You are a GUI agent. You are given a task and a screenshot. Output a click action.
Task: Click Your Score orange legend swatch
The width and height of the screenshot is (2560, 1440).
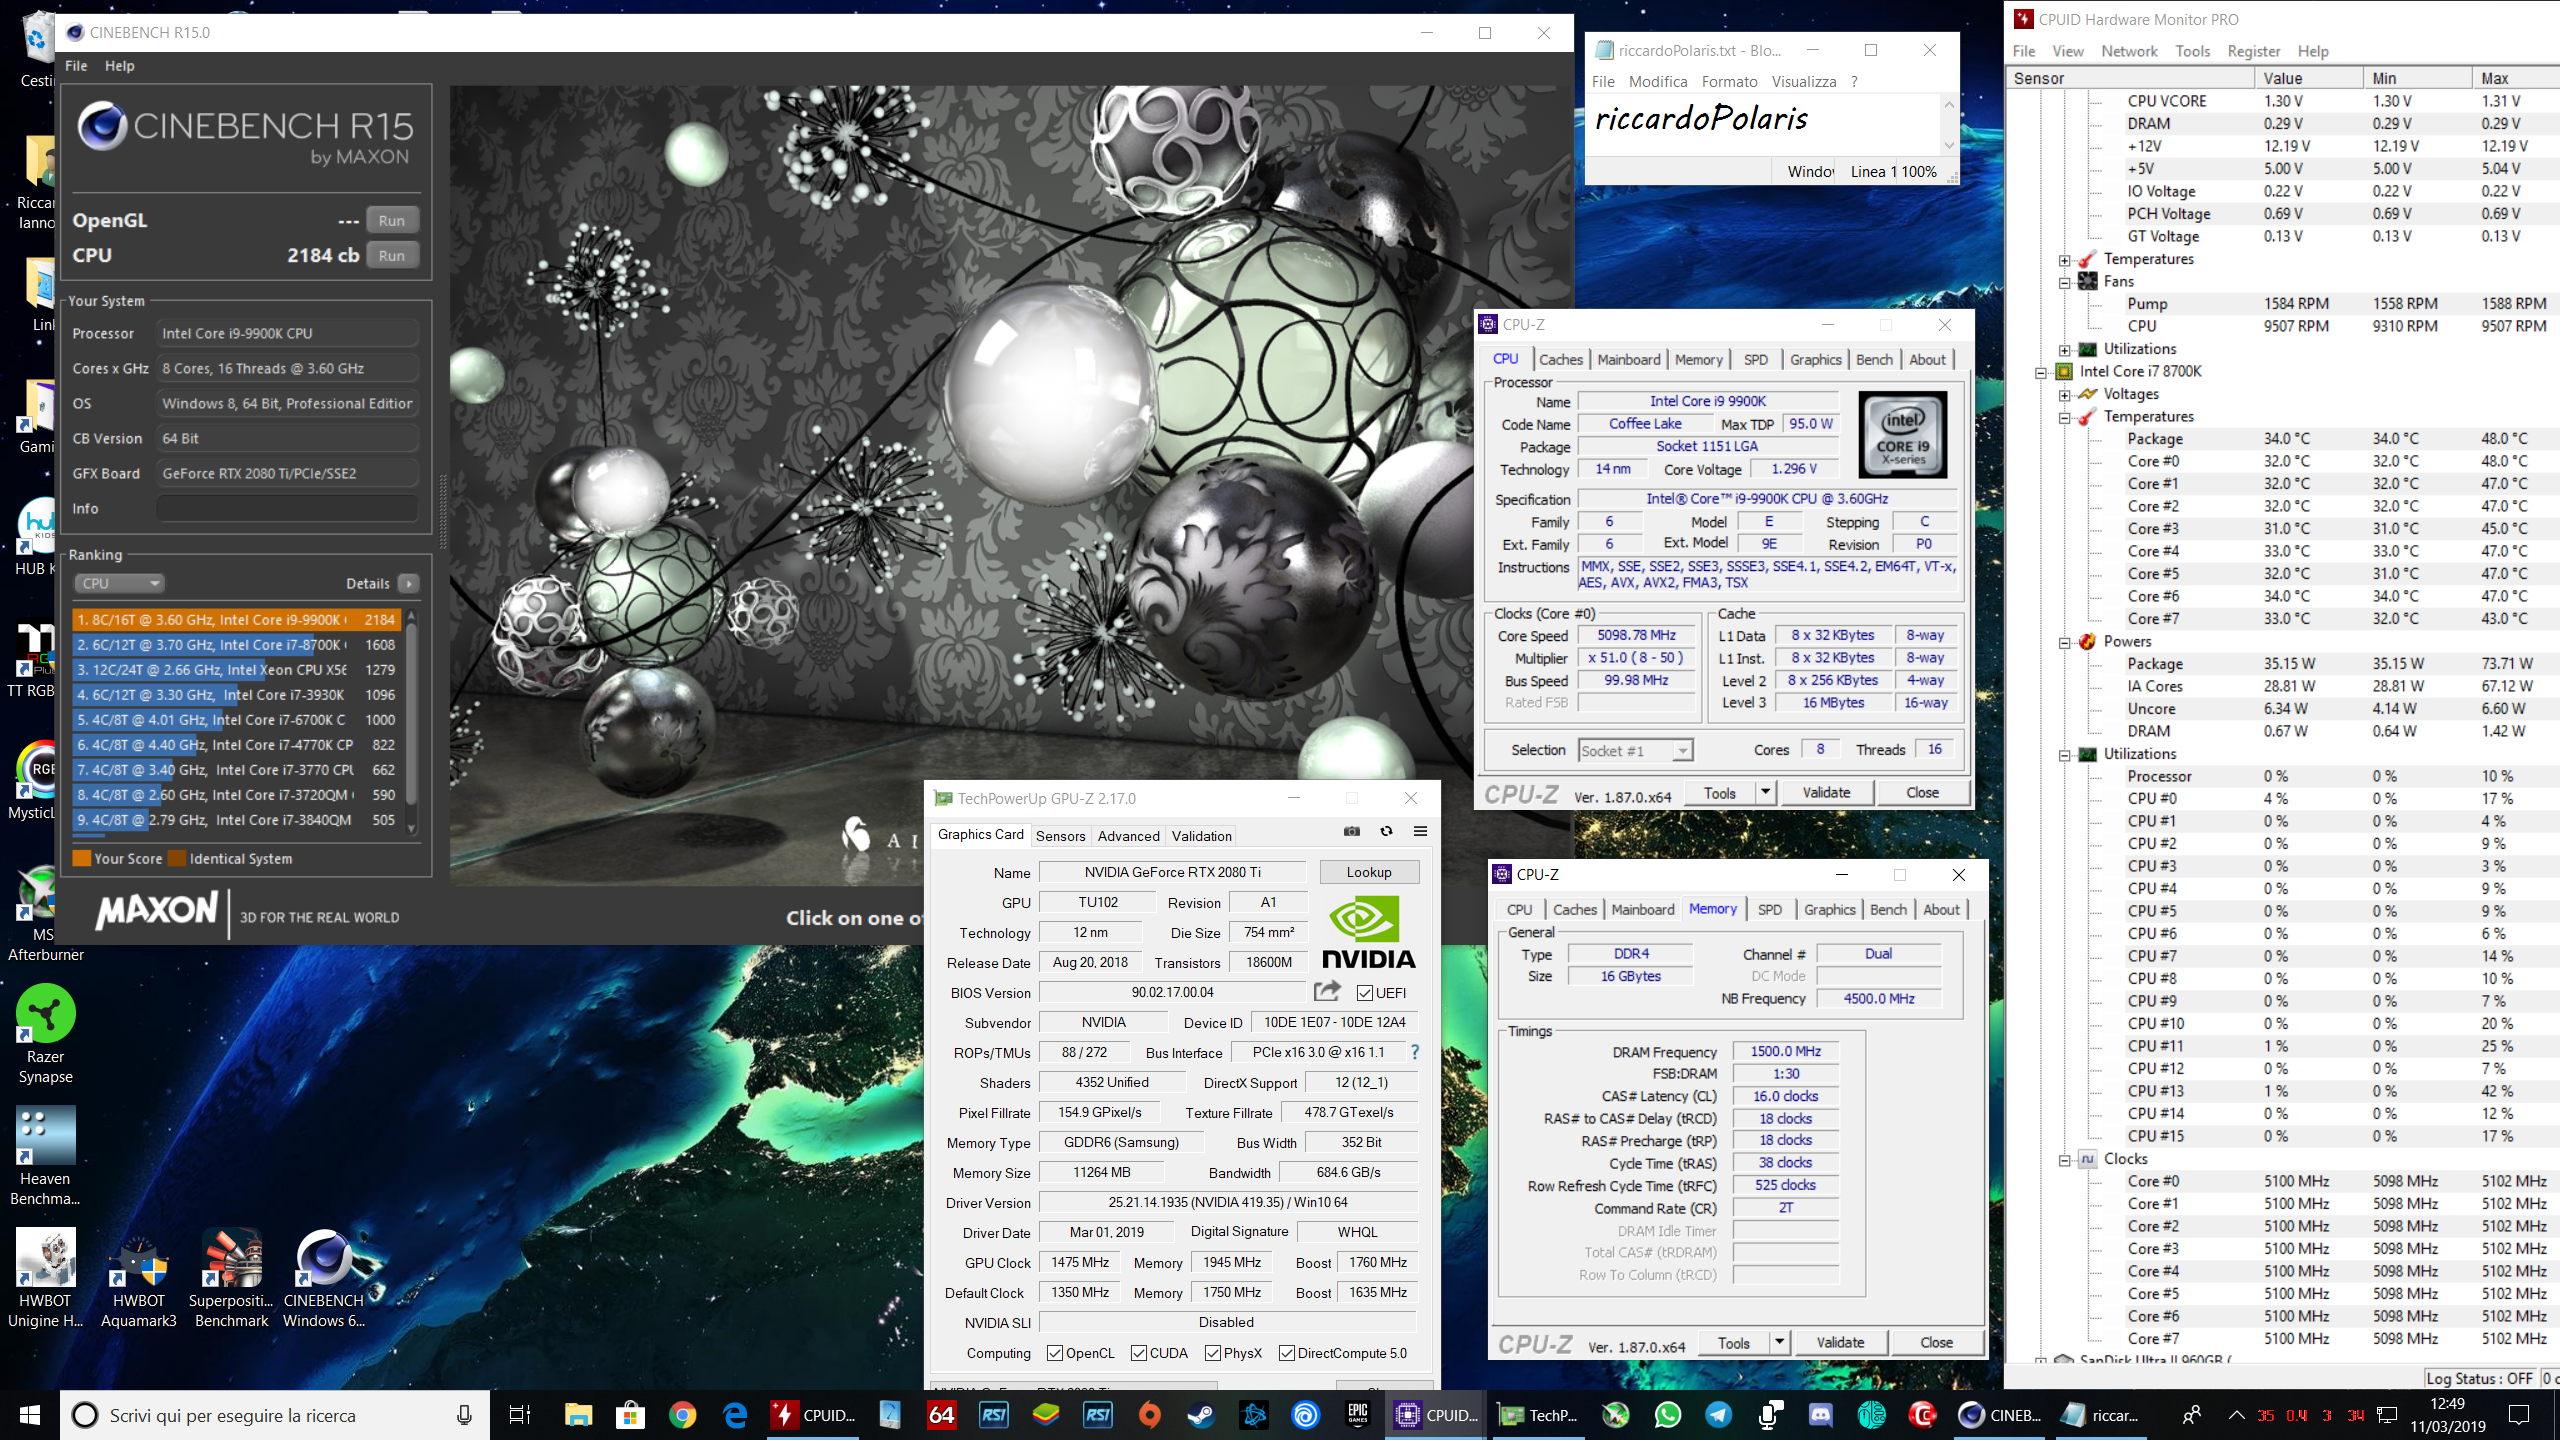(82, 858)
